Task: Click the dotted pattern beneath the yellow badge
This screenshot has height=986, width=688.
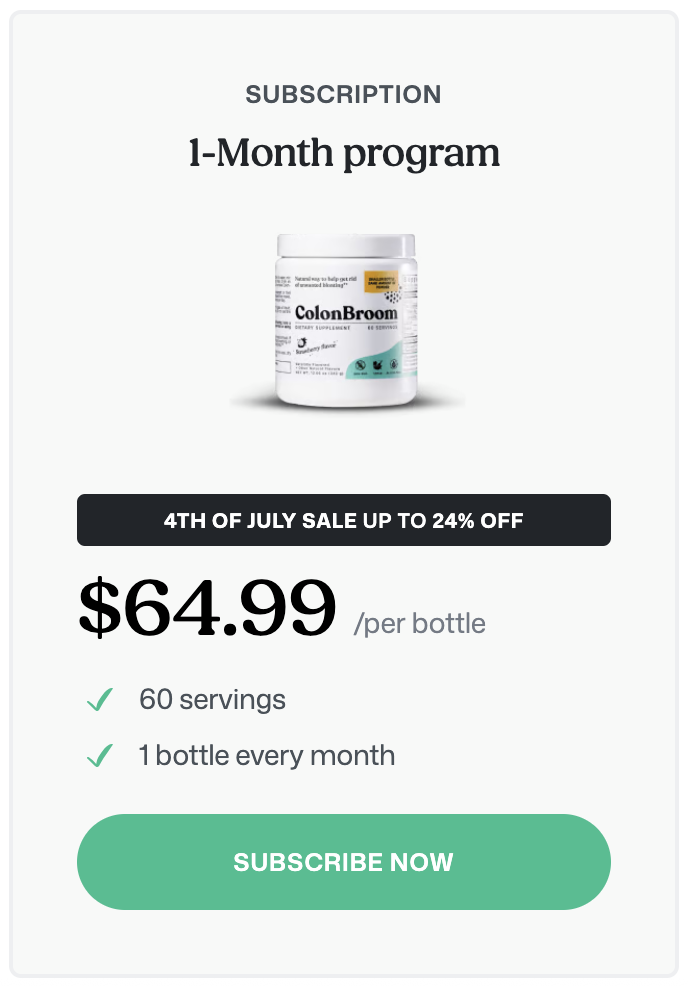Action: pyautogui.click(x=394, y=296)
